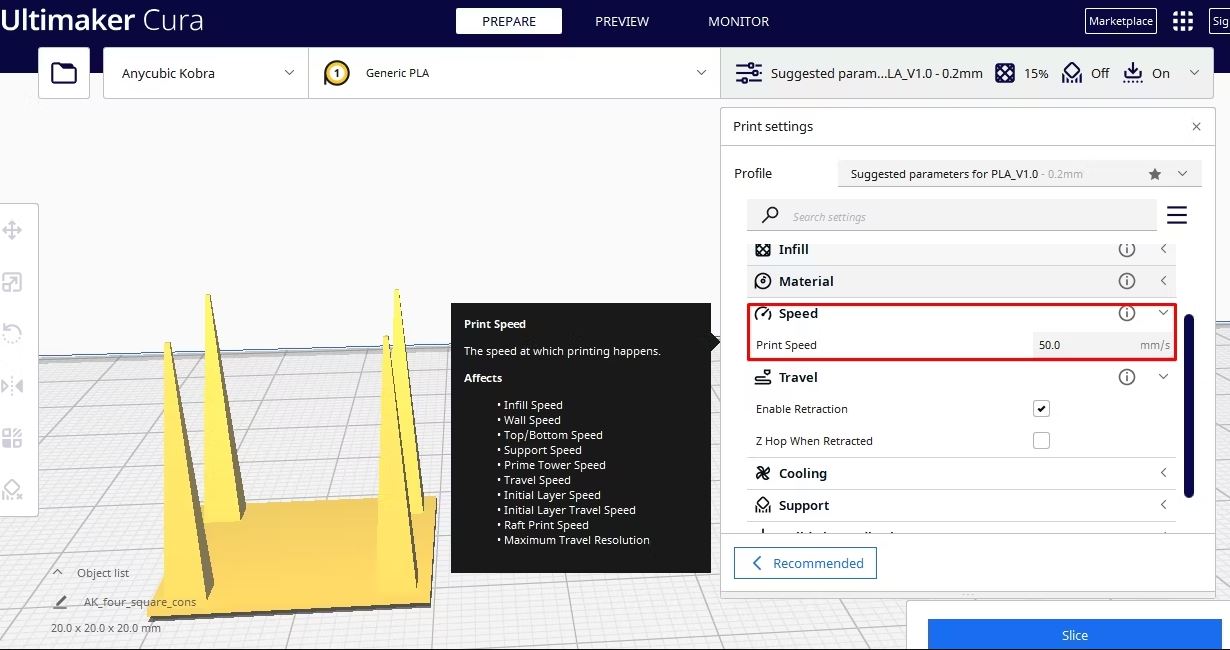1230x650 pixels.
Task: Collapse the print settings header chevron
Action: coord(1194,73)
